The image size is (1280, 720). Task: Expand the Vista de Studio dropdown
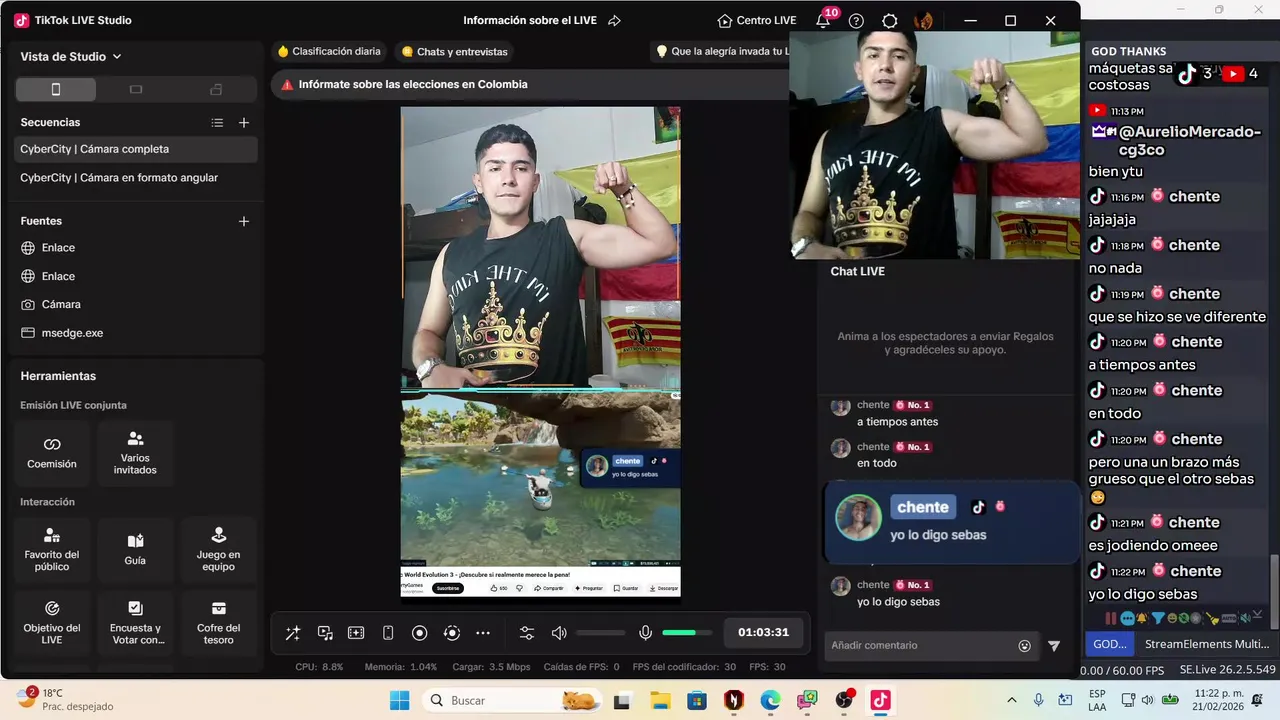coord(71,57)
